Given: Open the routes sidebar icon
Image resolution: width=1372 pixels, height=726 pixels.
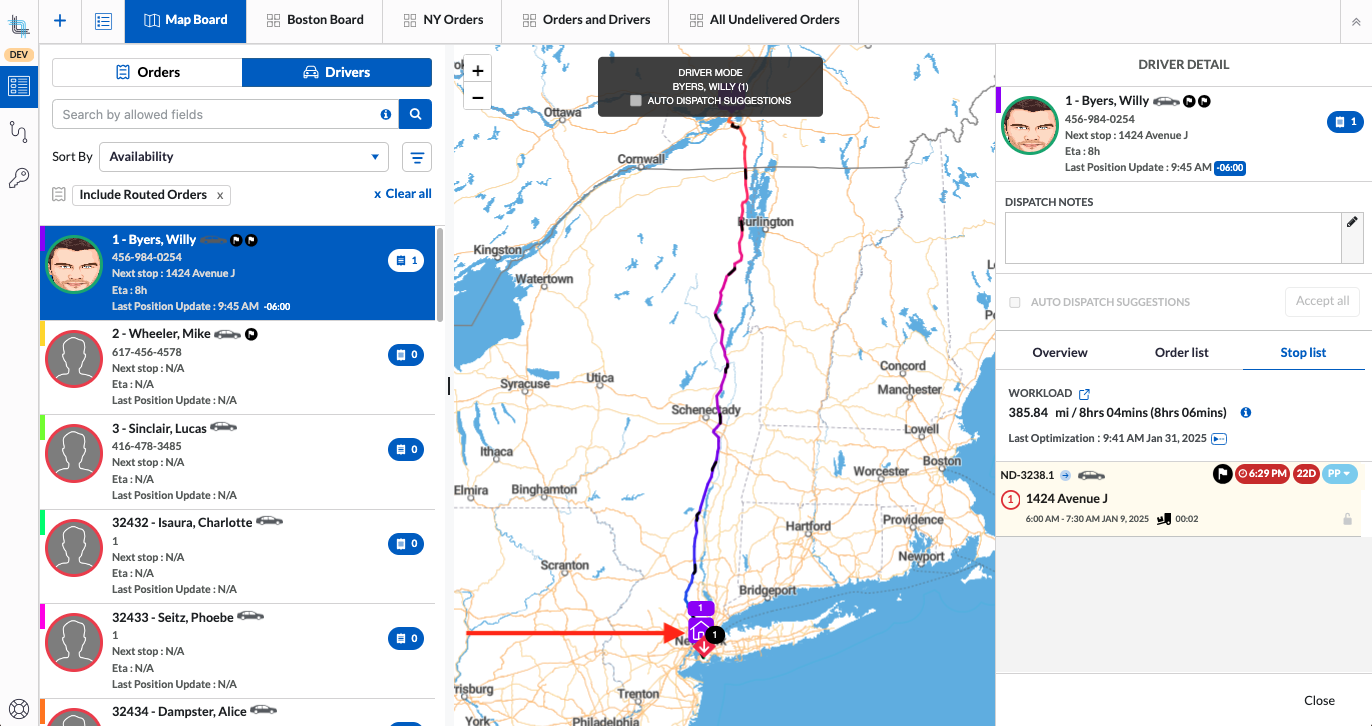Looking at the screenshot, I should (x=18, y=131).
